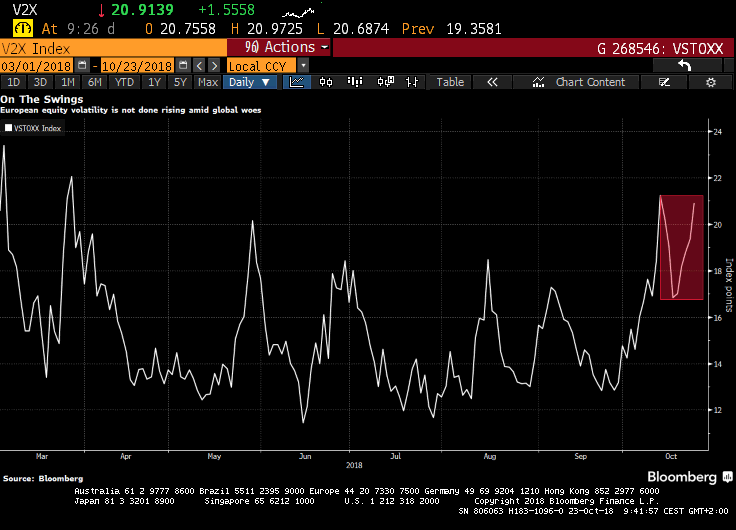Select the YTD range tab
Screen dimensions: 736x530
[x=124, y=82]
